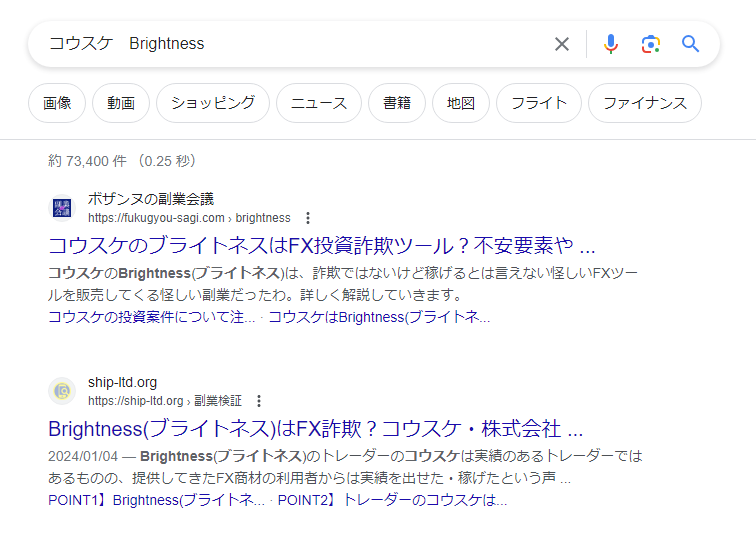Start voice search with microphone icon
Screen dimensions: 756x538
tap(611, 44)
